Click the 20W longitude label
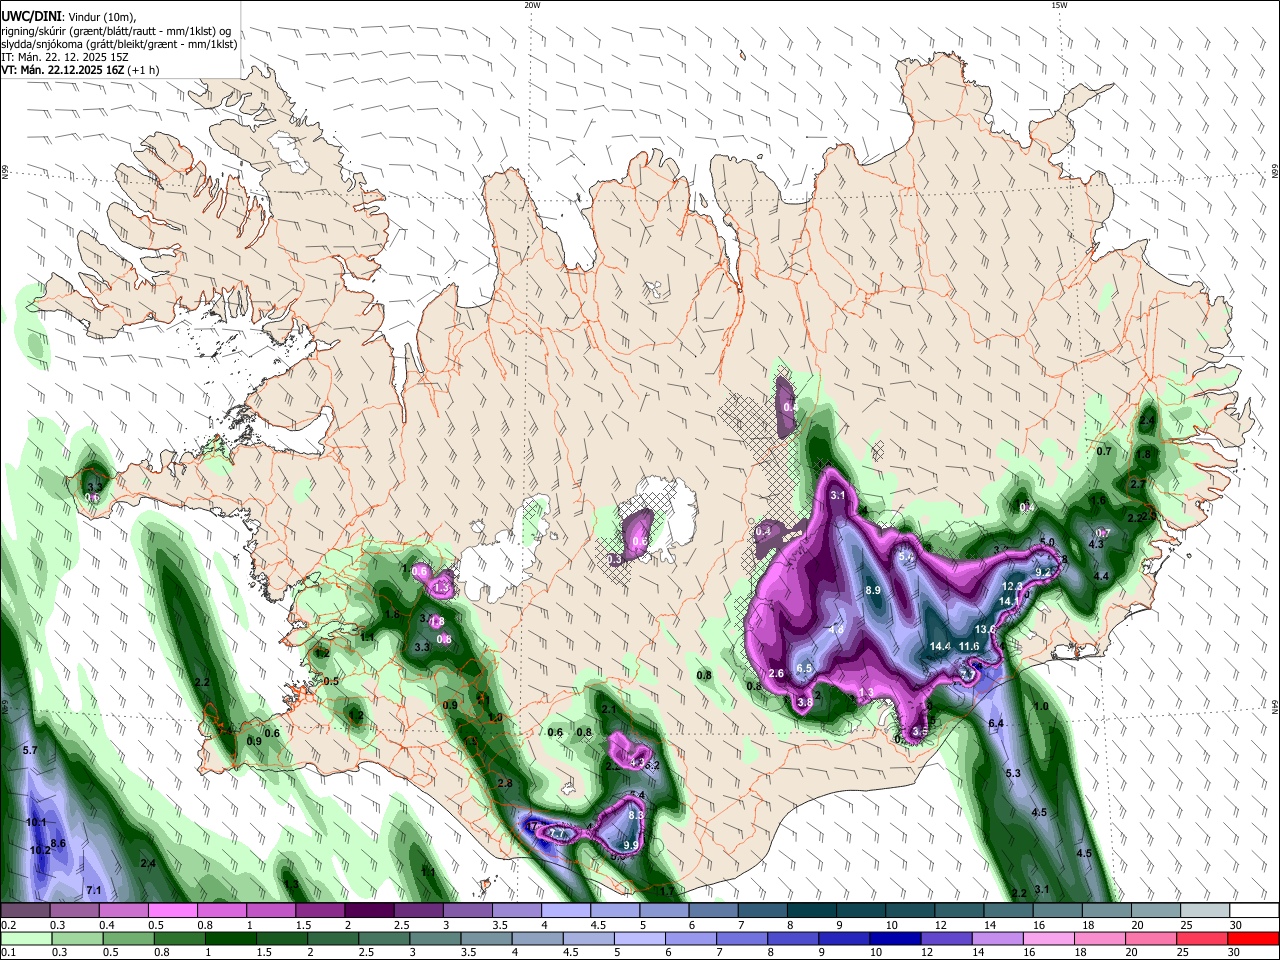Screen dimensions: 1280x960 (532, 5)
